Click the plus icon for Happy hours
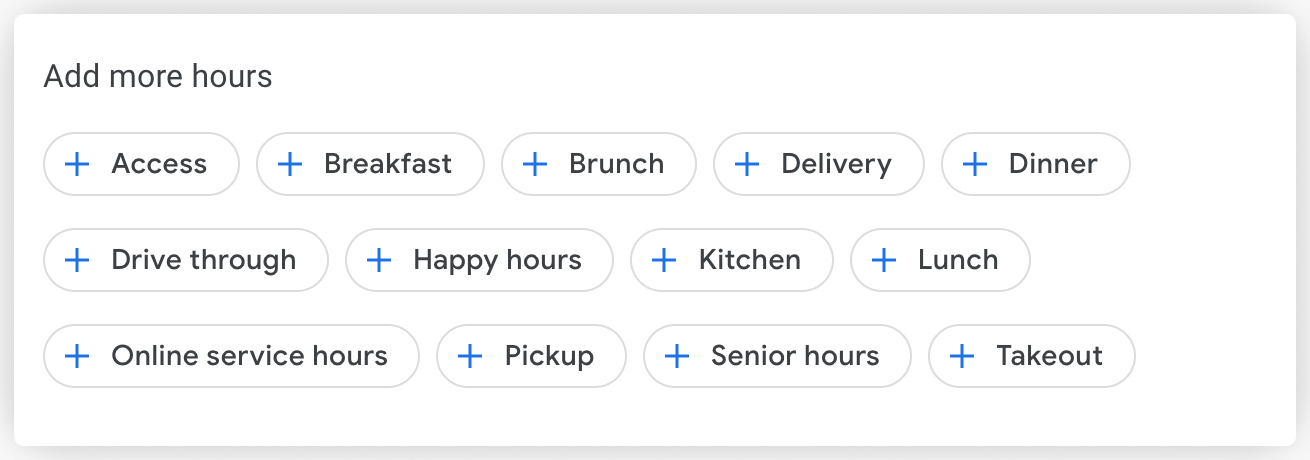Viewport: 1310px width, 460px height. (379, 260)
